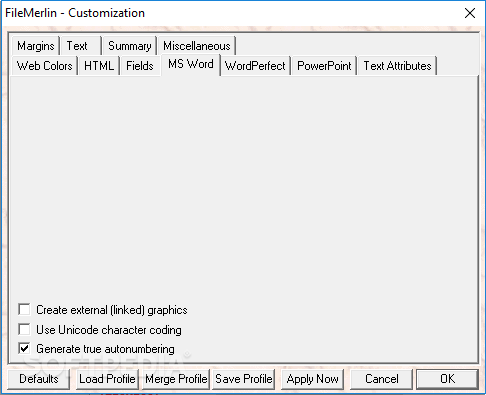Switch to the Web Colors tab
Viewport: 486px width, 395px height.
click(45, 66)
